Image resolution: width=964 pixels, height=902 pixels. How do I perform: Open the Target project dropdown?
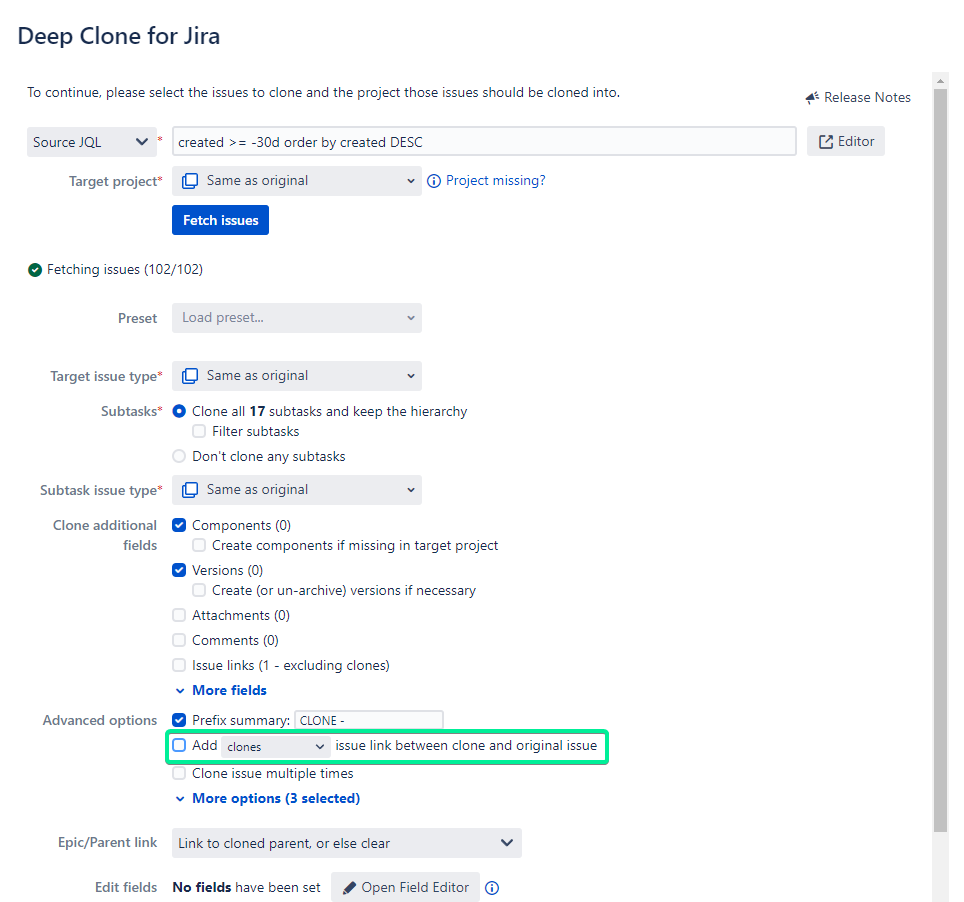(x=297, y=181)
